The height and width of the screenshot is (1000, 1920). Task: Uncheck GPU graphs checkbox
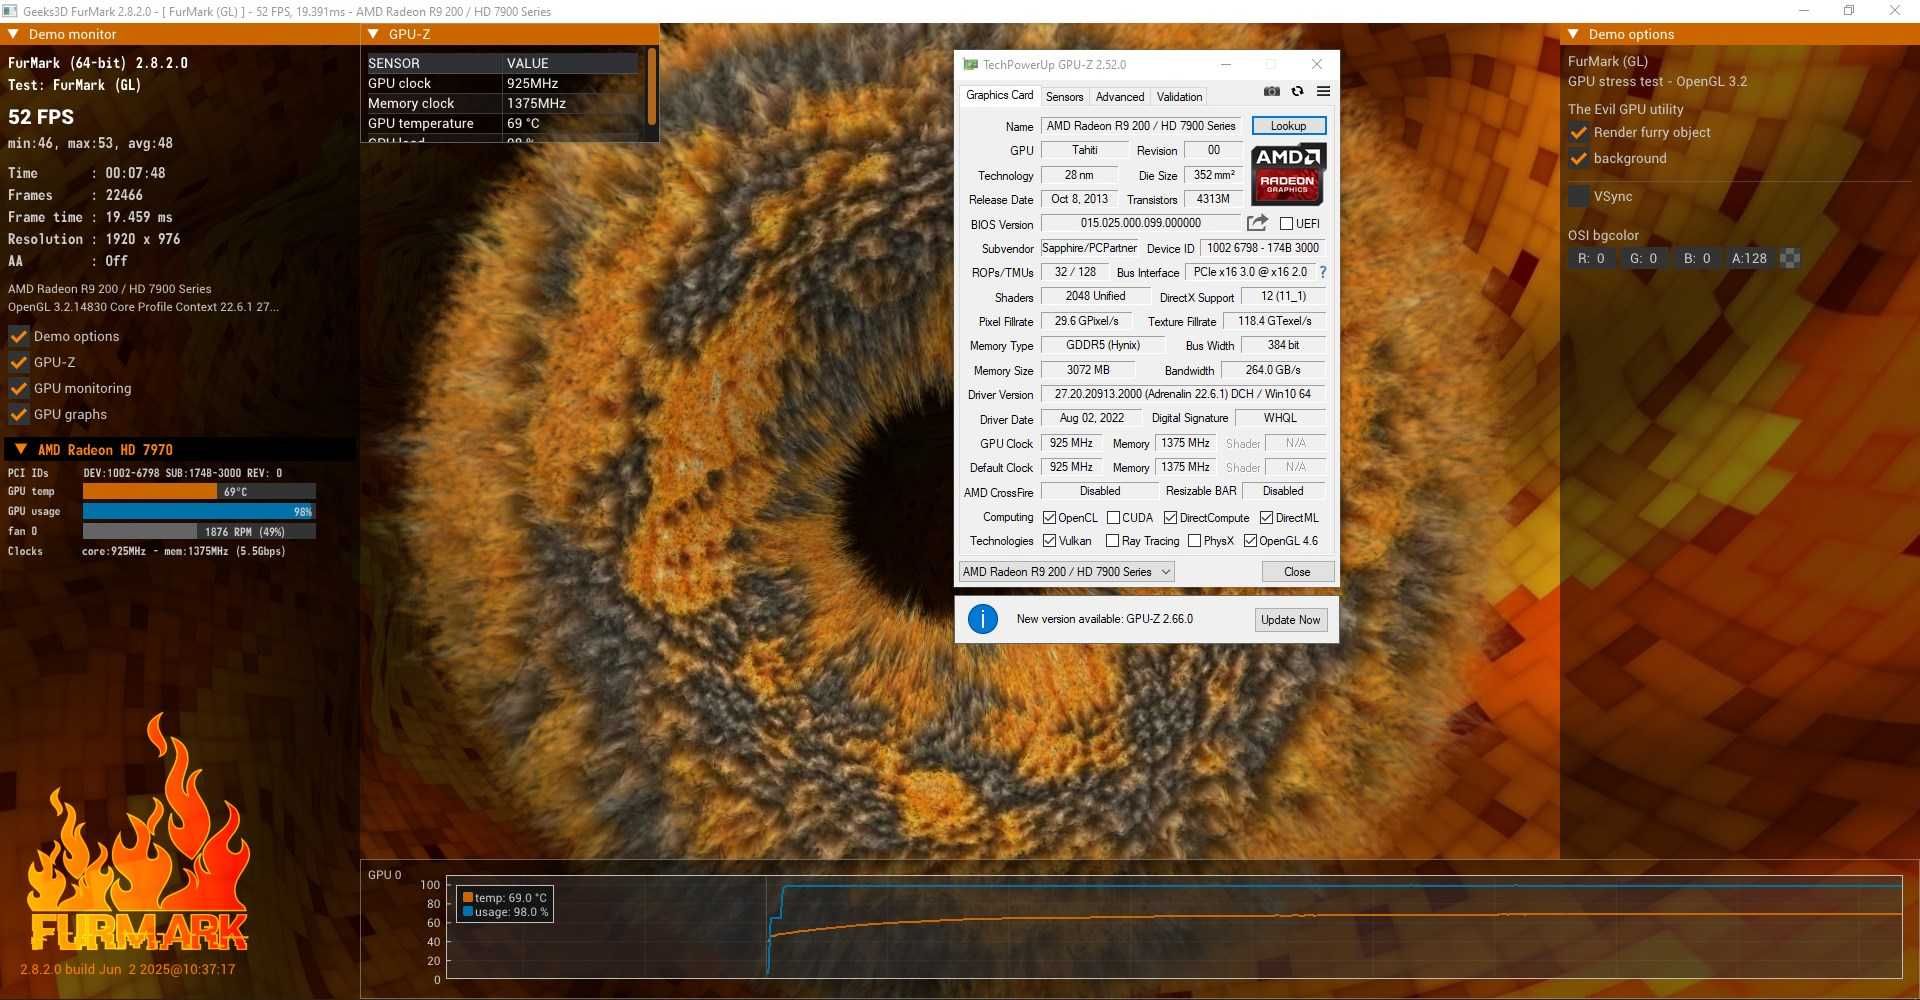pos(18,414)
